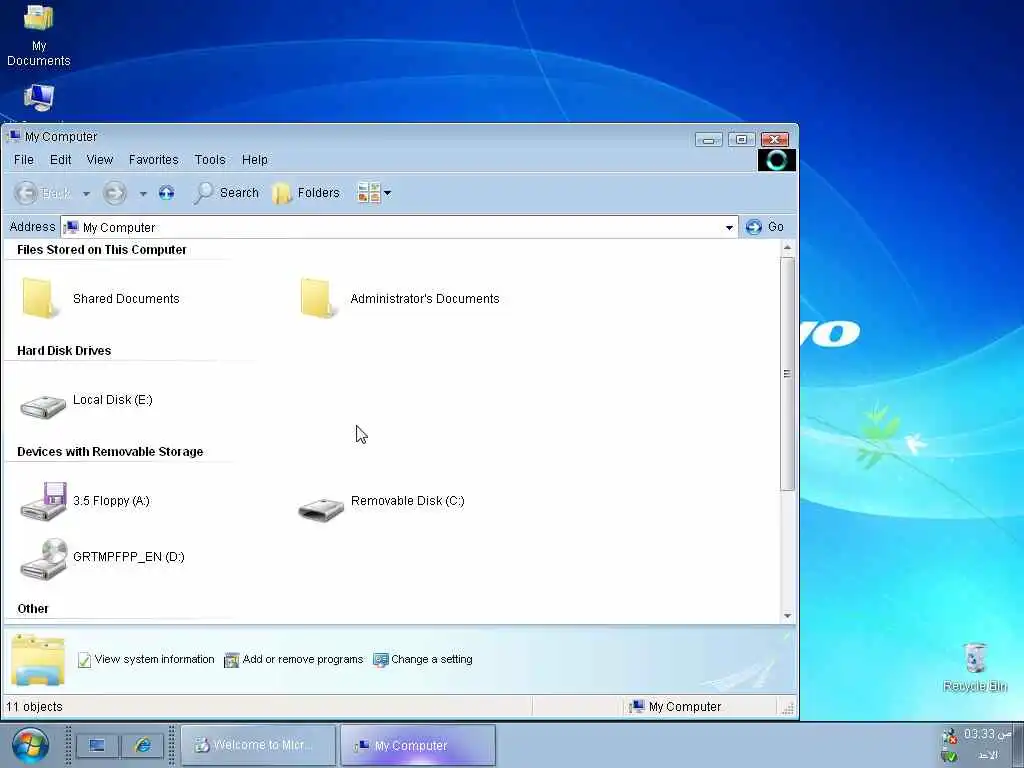This screenshot has height=768, width=1024.
Task: Open the Tools menu
Action: [210, 159]
